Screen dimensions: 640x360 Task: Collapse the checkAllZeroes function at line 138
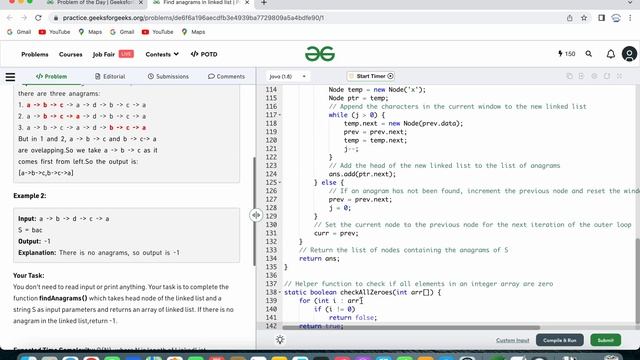[x=280, y=292]
